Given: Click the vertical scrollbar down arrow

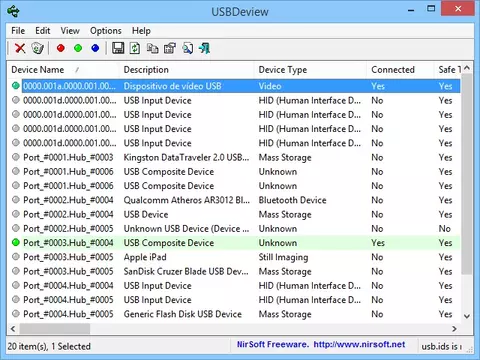Looking at the screenshot, I should (x=467, y=316).
